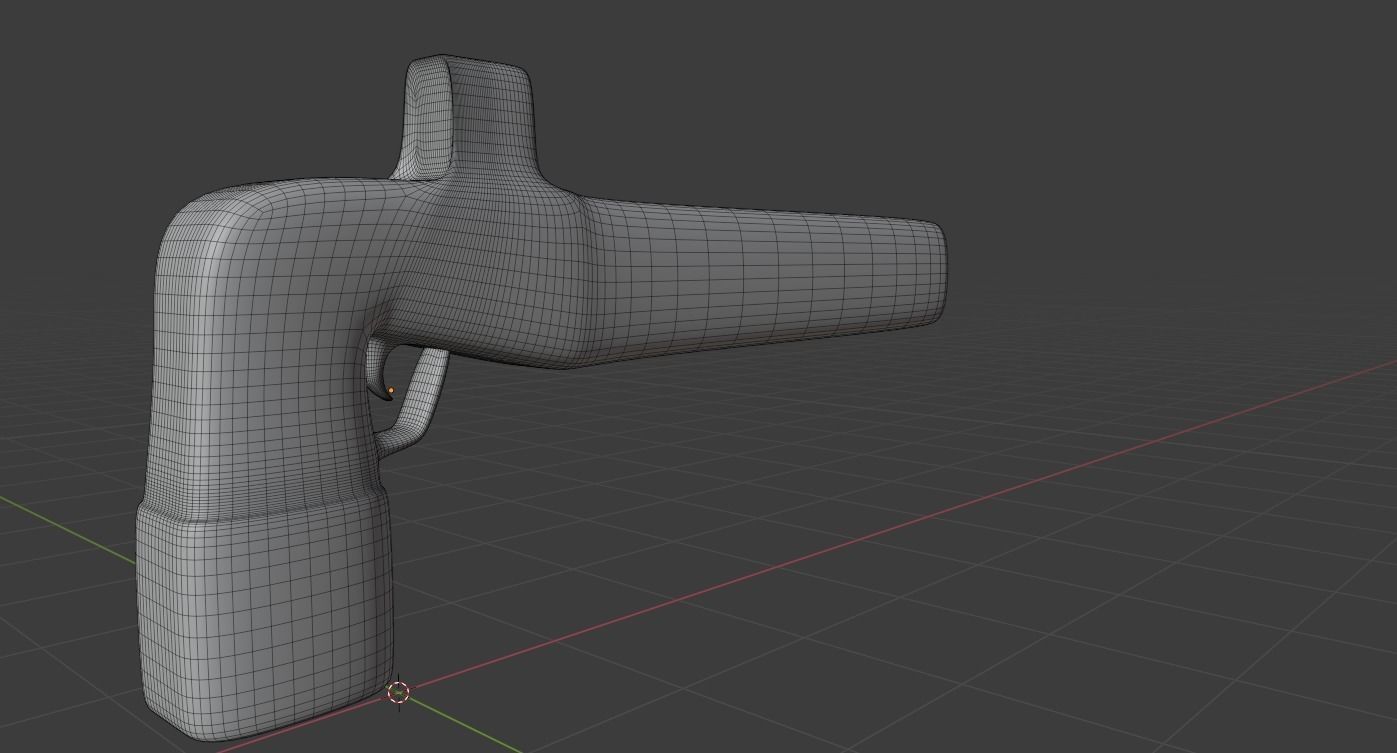Image resolution: width=1397 pixels, height=753 pixels.
Task: Click the orange origin dot near the trigger
Action: [x=391, y=391]
